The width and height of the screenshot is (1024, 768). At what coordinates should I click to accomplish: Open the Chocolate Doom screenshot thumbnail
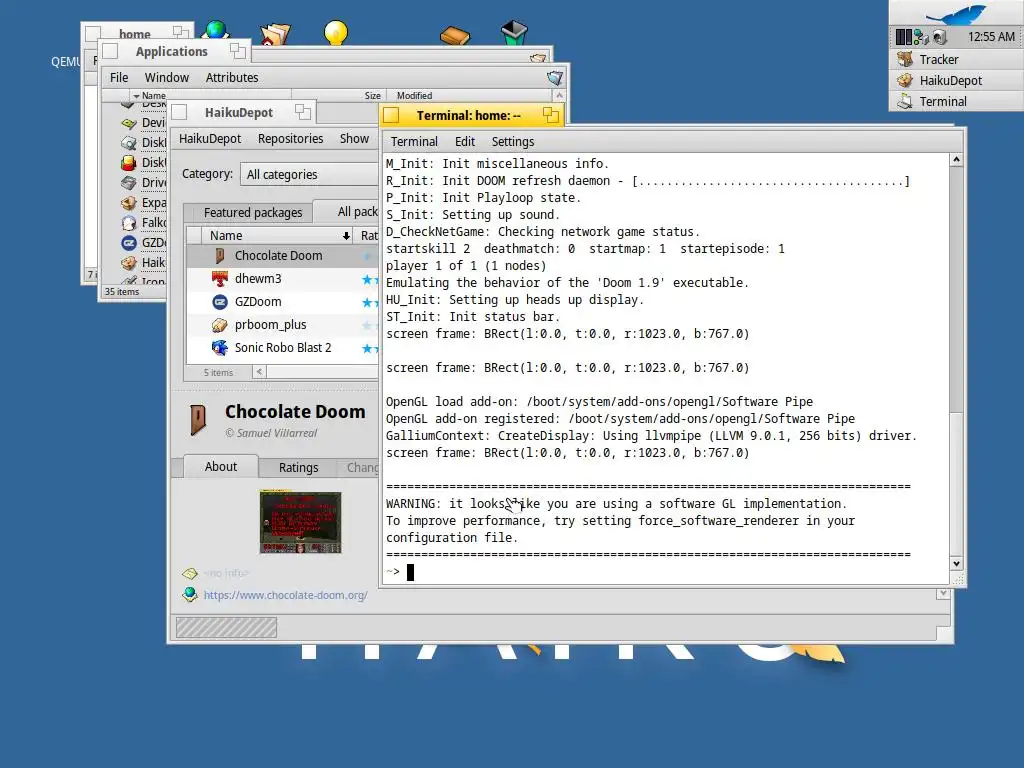pos(300,522)
